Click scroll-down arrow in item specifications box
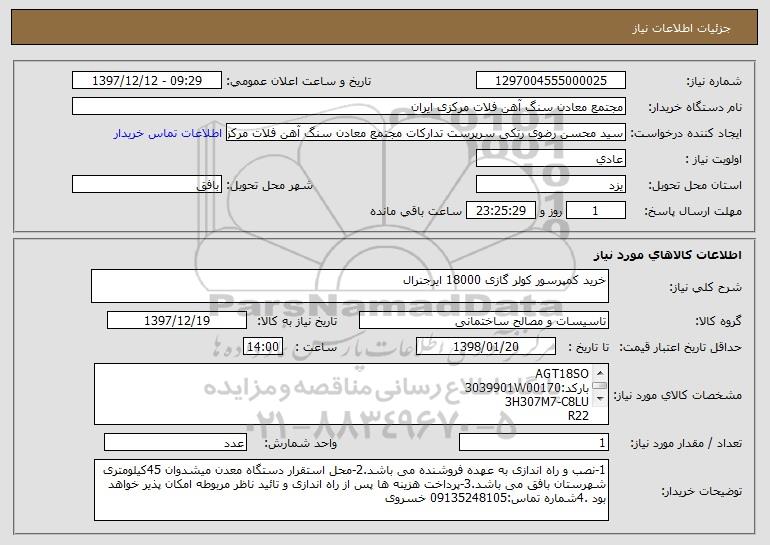The width and height of the screenshot is (770, 545). point(600,399)
